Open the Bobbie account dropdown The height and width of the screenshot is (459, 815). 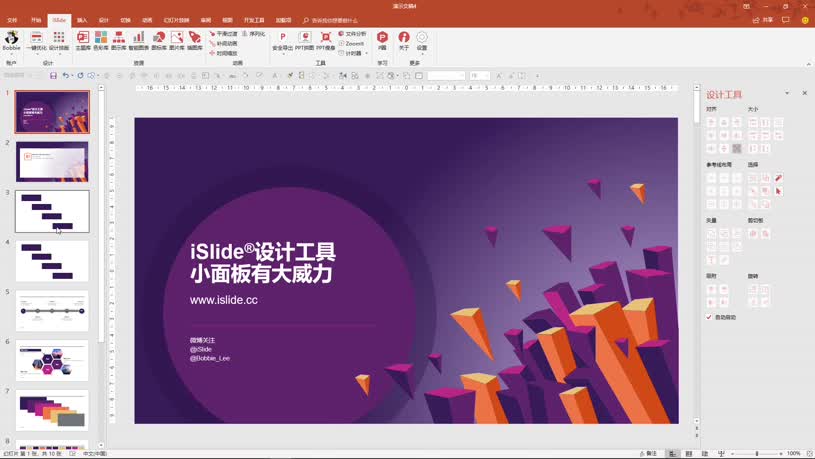(11, 43)
